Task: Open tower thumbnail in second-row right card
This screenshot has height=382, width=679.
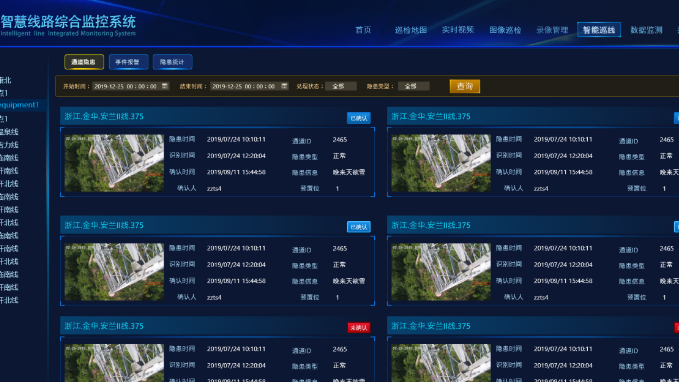Action: [441, 272]
